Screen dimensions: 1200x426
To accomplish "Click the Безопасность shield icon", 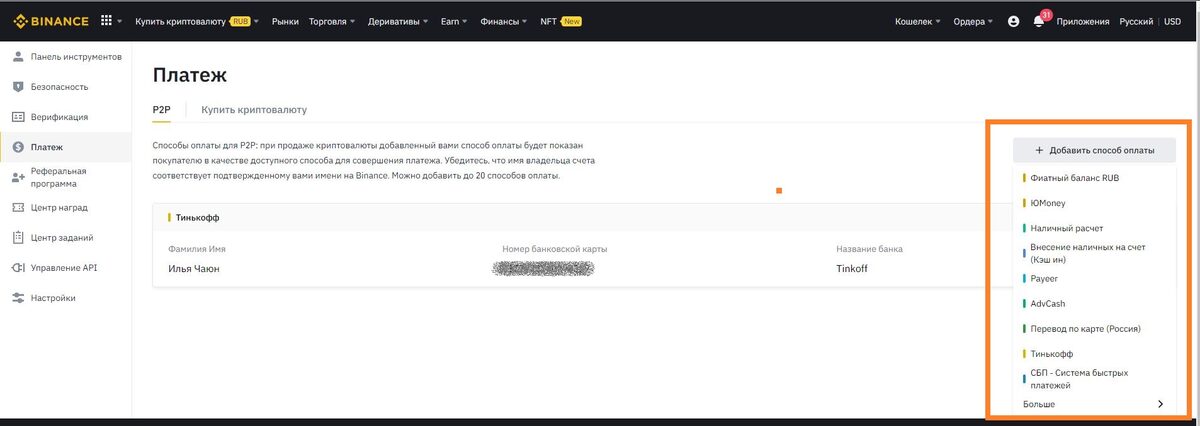I will point(18,86).
